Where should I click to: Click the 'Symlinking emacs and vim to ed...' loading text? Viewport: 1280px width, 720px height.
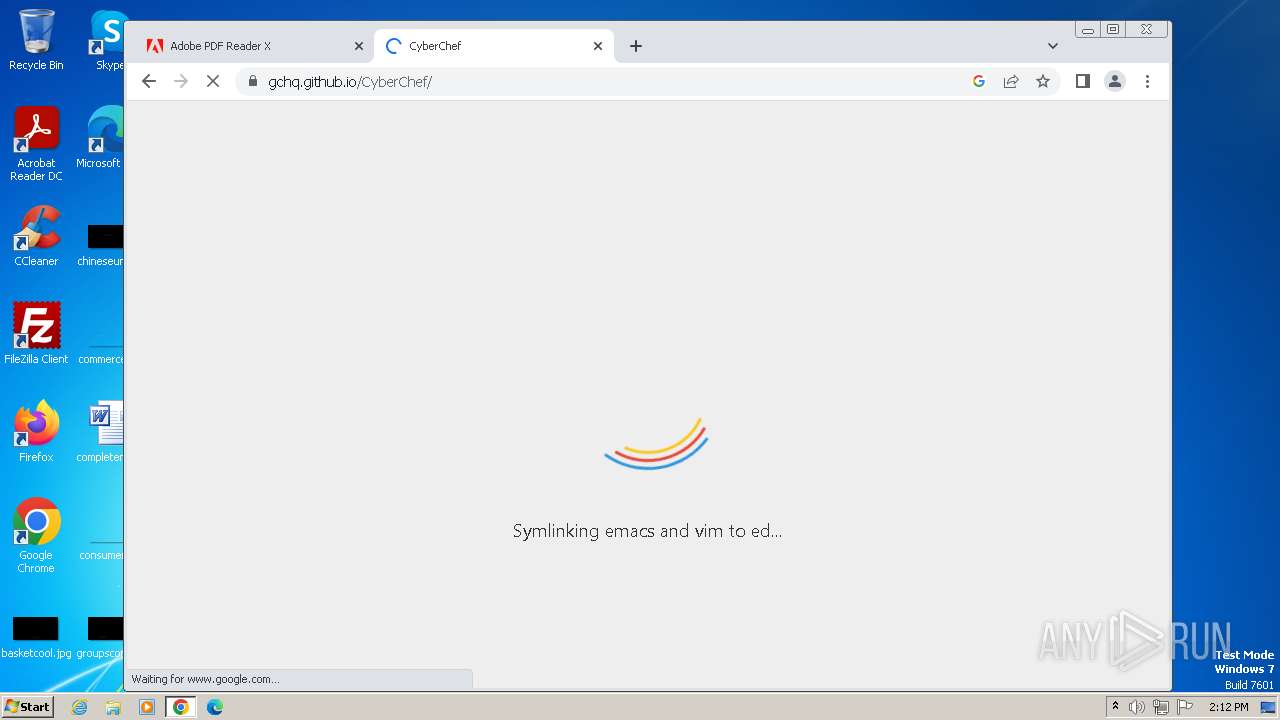click(647, 531)
